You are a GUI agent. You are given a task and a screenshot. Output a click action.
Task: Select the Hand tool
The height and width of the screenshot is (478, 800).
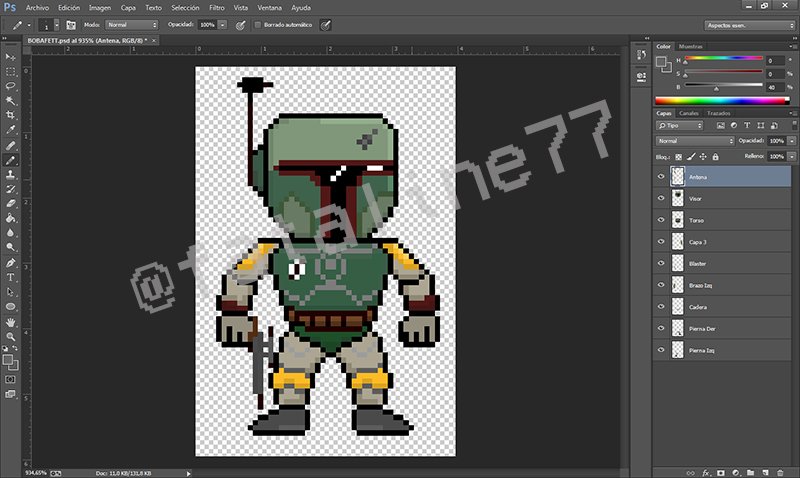10,322
